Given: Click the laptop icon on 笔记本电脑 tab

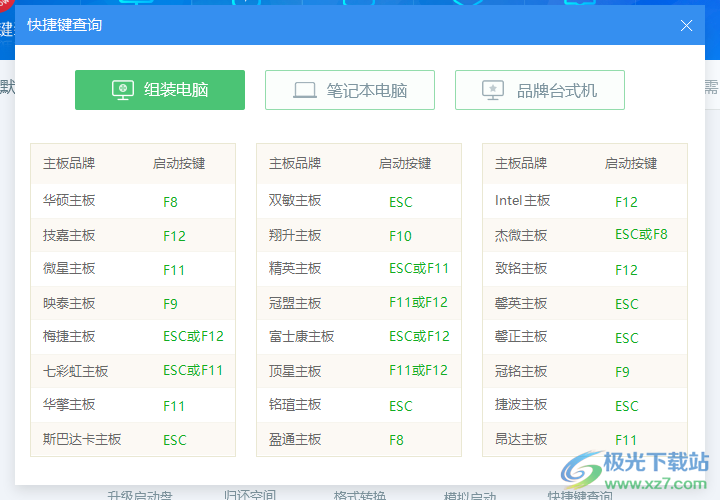Looking at the screenshot, I should 305,90.
